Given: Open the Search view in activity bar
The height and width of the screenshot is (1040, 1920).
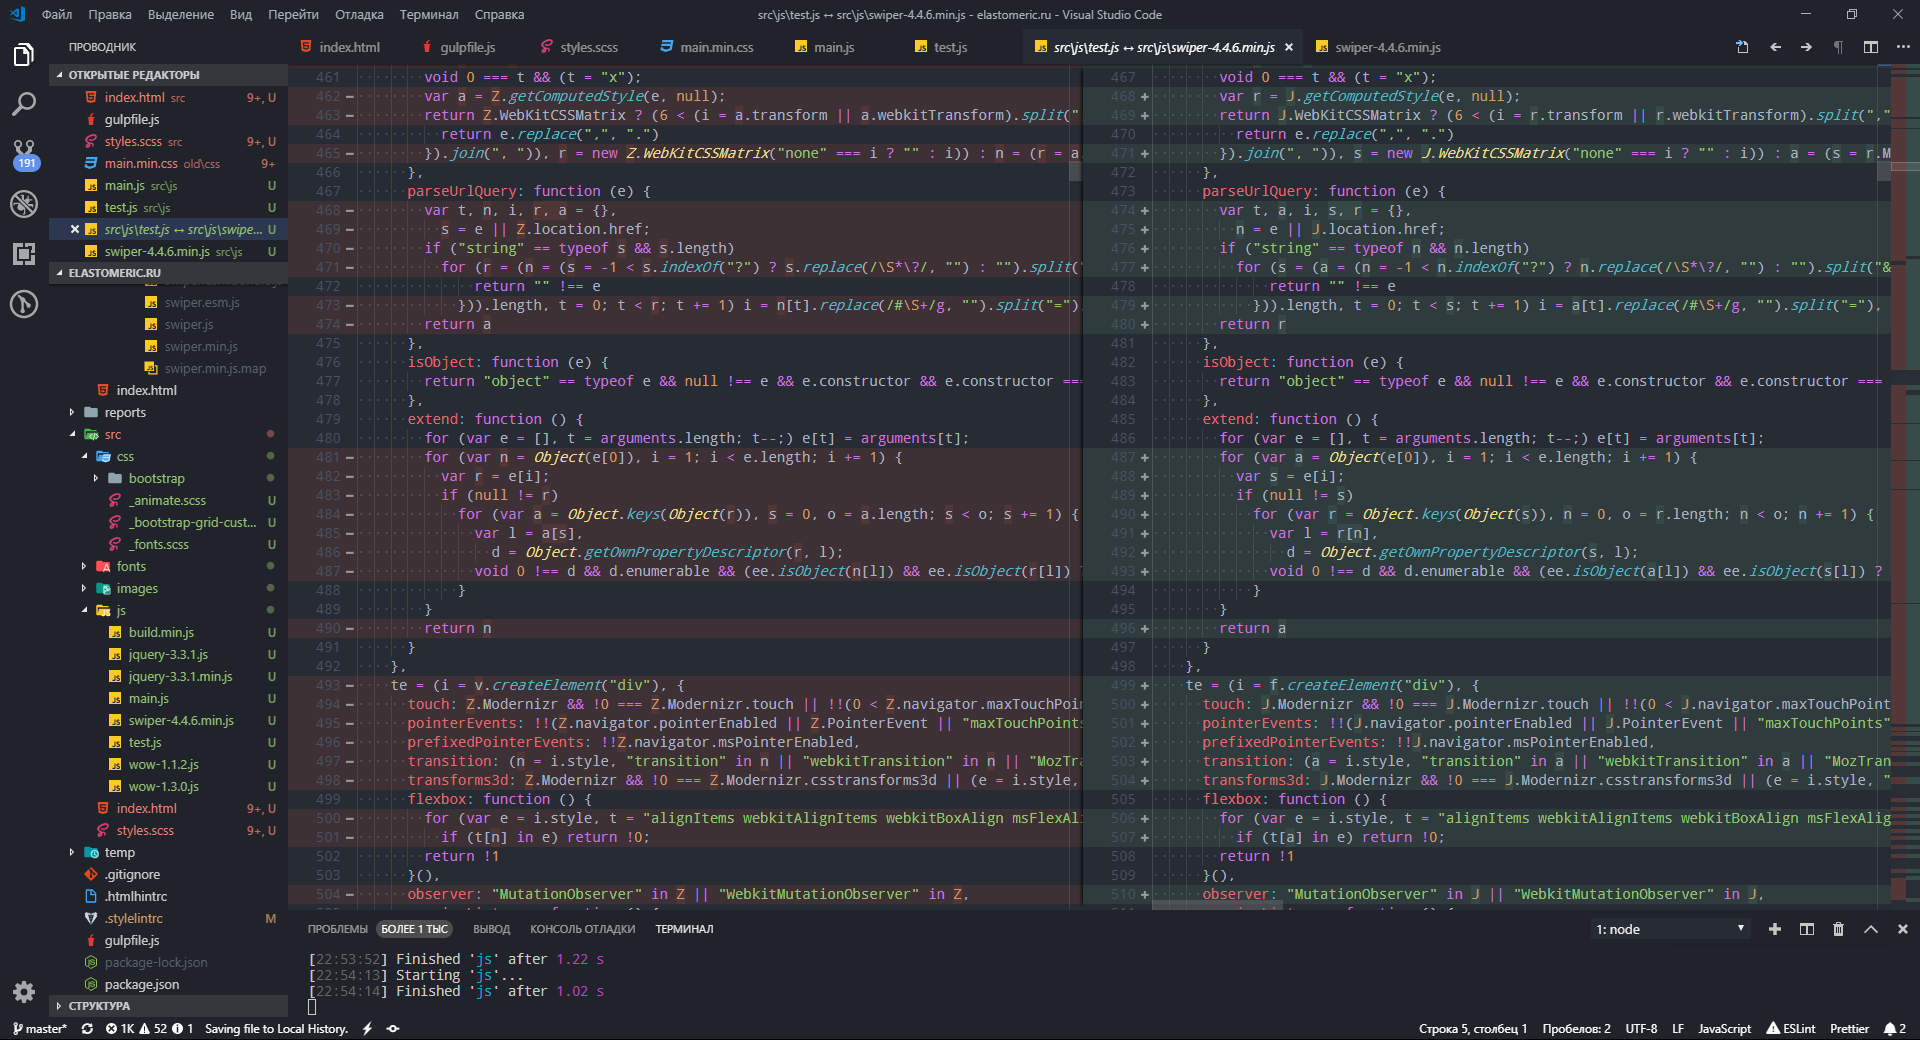Looking at the screenshot, I should tap(24, 104).
